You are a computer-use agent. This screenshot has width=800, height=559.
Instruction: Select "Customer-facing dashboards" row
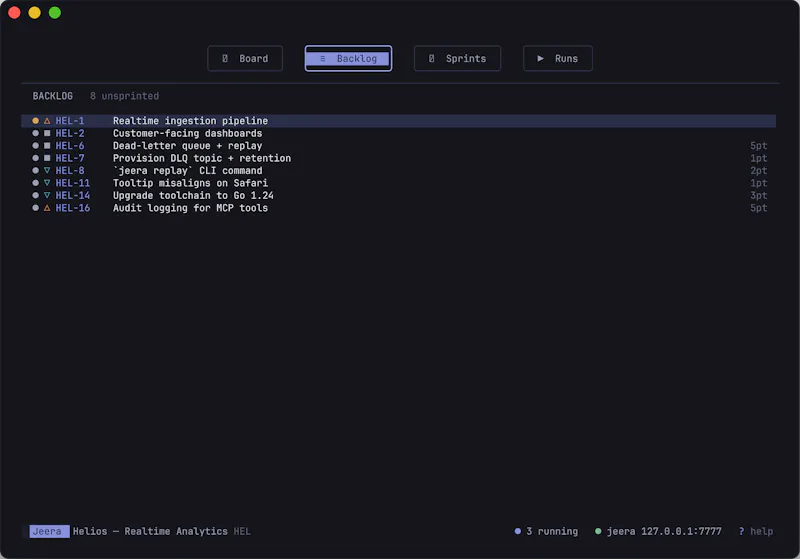398,133
